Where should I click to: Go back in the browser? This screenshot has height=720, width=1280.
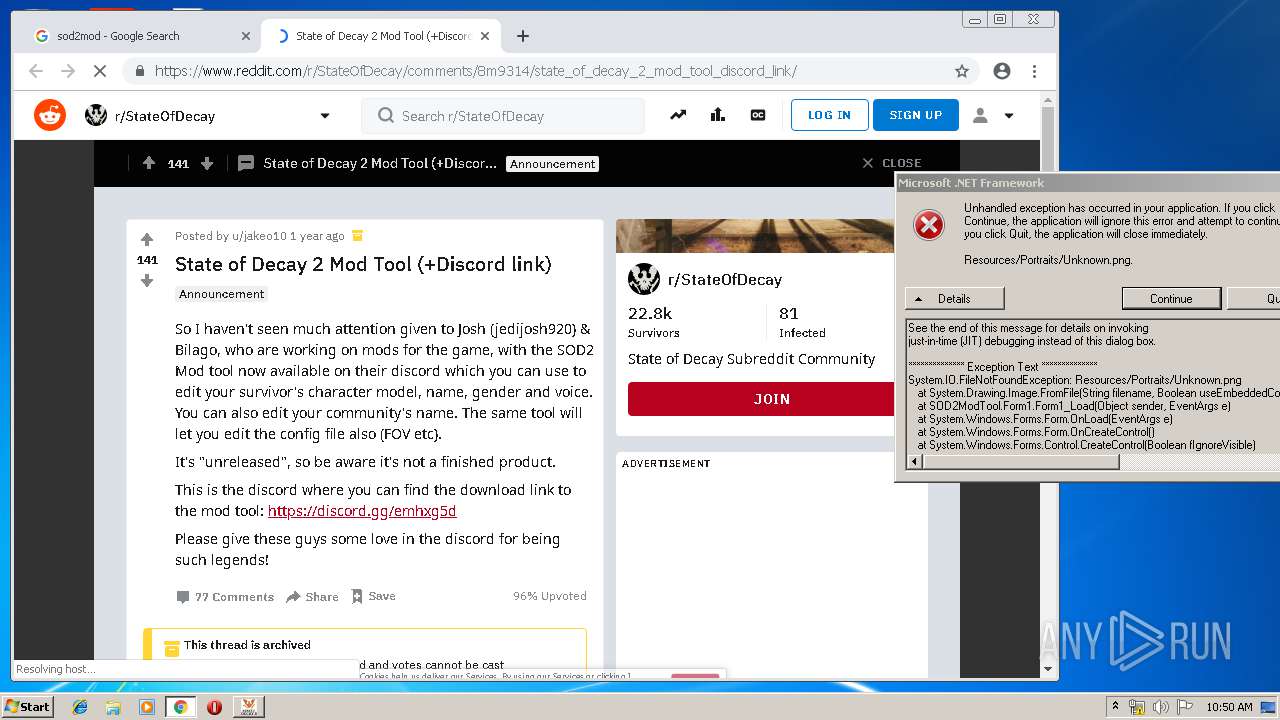36,71
